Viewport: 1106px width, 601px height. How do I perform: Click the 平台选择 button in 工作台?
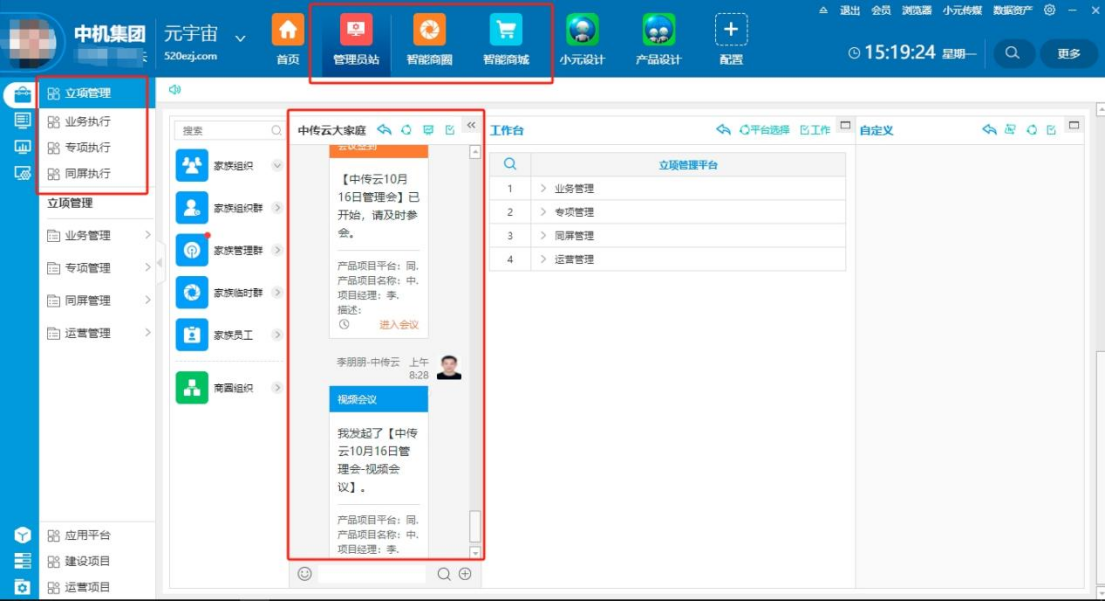point(764,130)
